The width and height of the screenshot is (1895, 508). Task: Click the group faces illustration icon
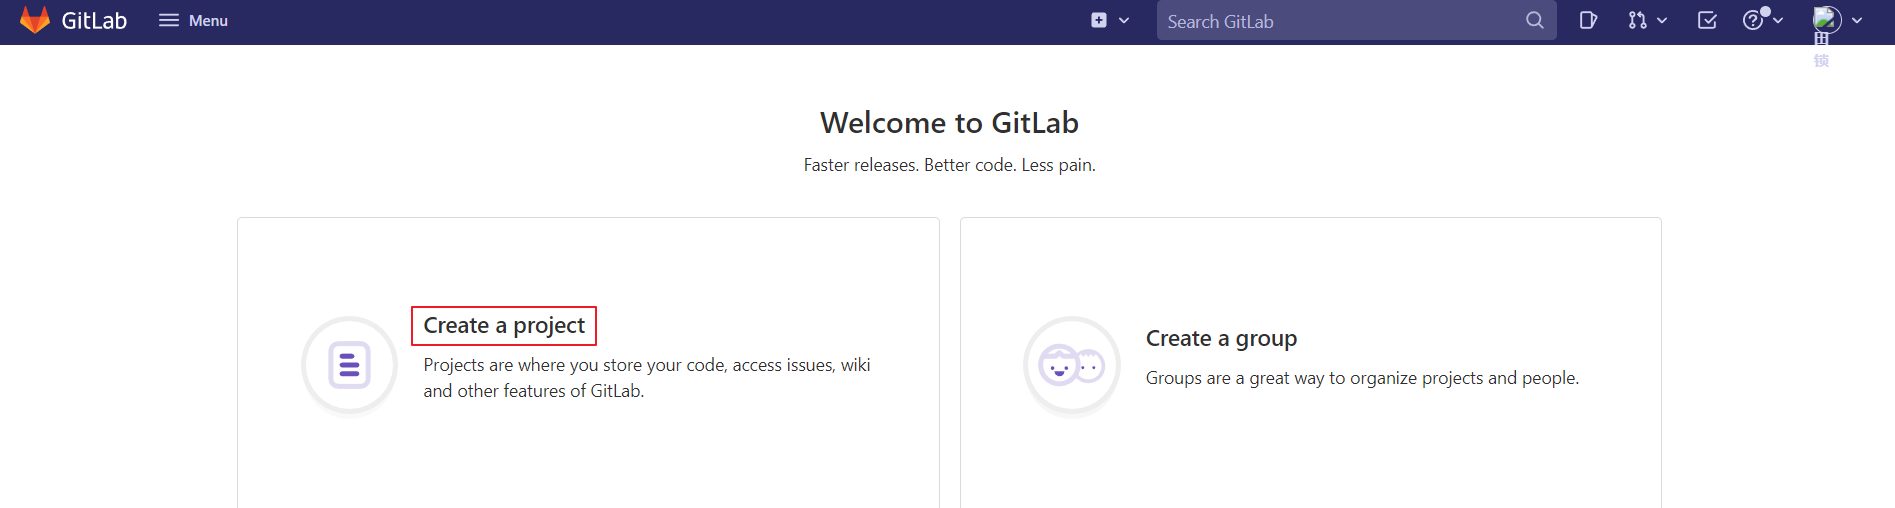1071,365
